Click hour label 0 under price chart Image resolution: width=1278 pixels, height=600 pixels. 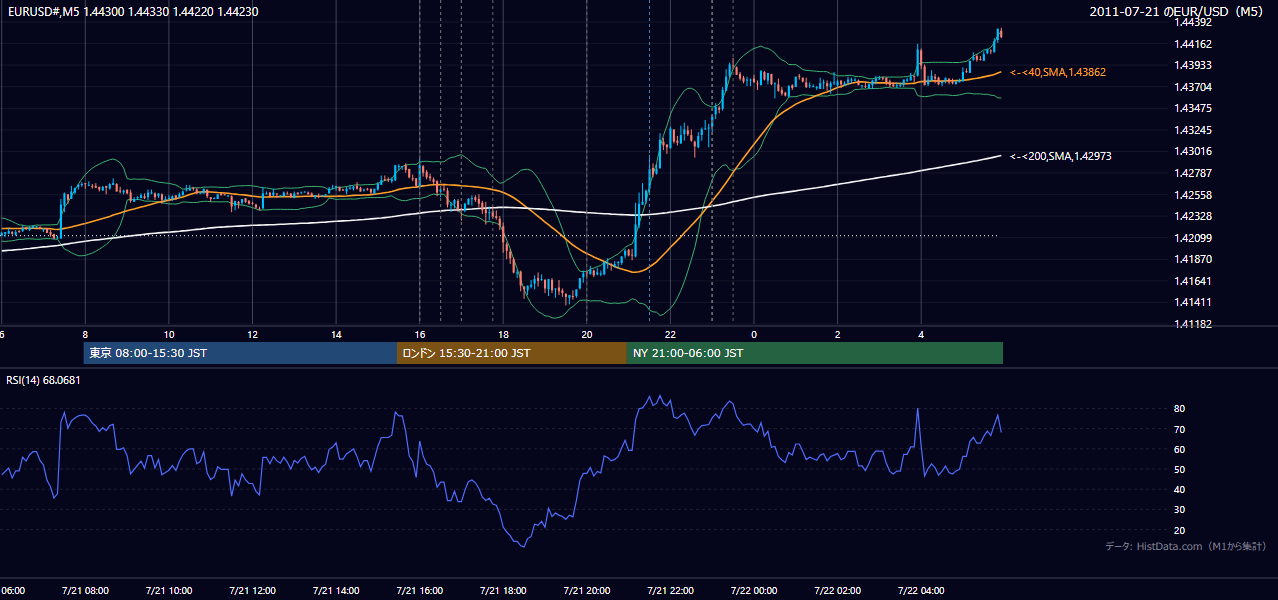tap(754, 334)
